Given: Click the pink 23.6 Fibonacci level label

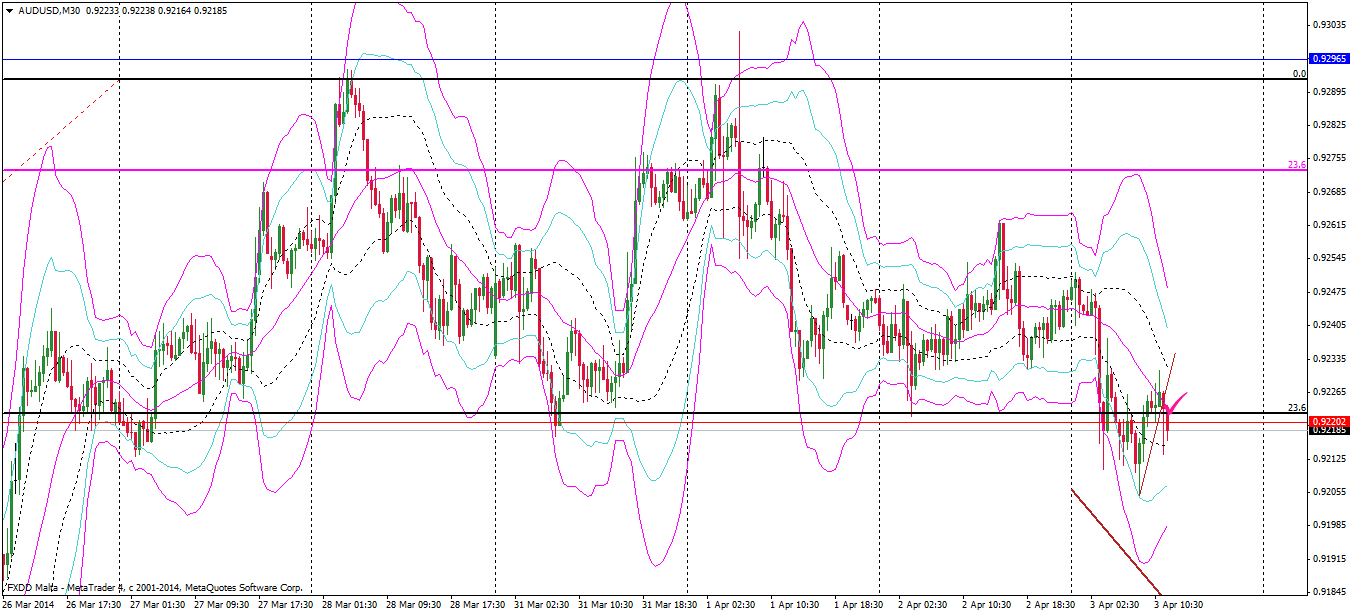Looking at the screenshot, I should tap(1297, 164).
